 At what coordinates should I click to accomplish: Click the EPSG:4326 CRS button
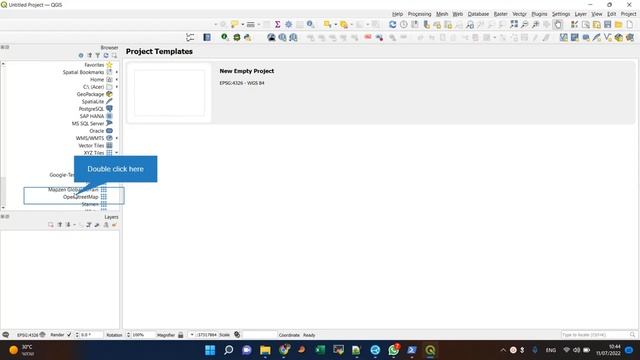point(31,335)
